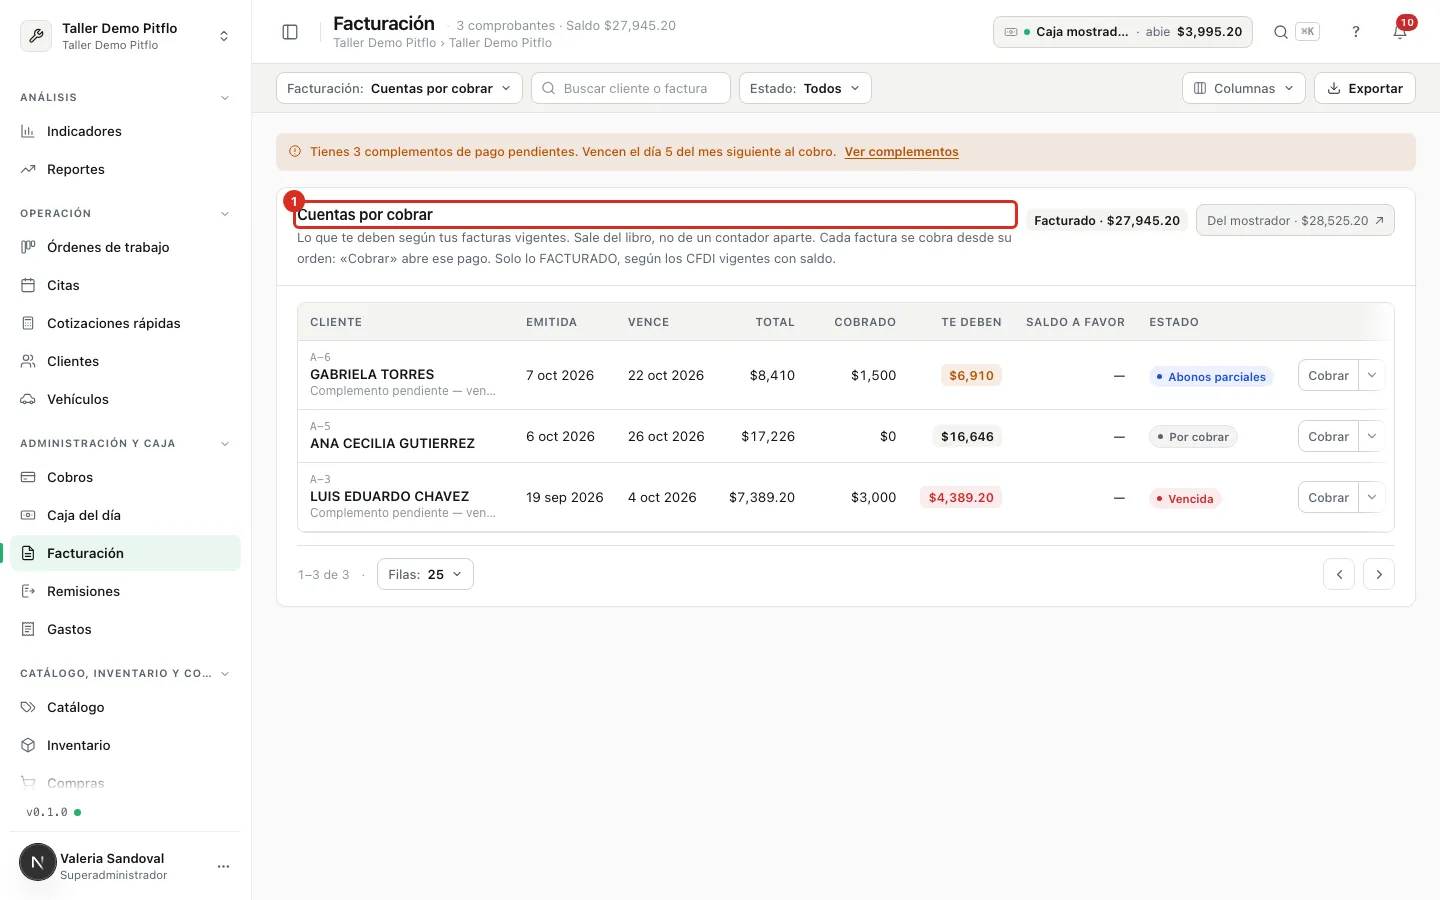Screen dimensions: 1440x900
Task: Click Cobrar for Ana Cecilia Gutierrez
Action: tap(1328, 436)
